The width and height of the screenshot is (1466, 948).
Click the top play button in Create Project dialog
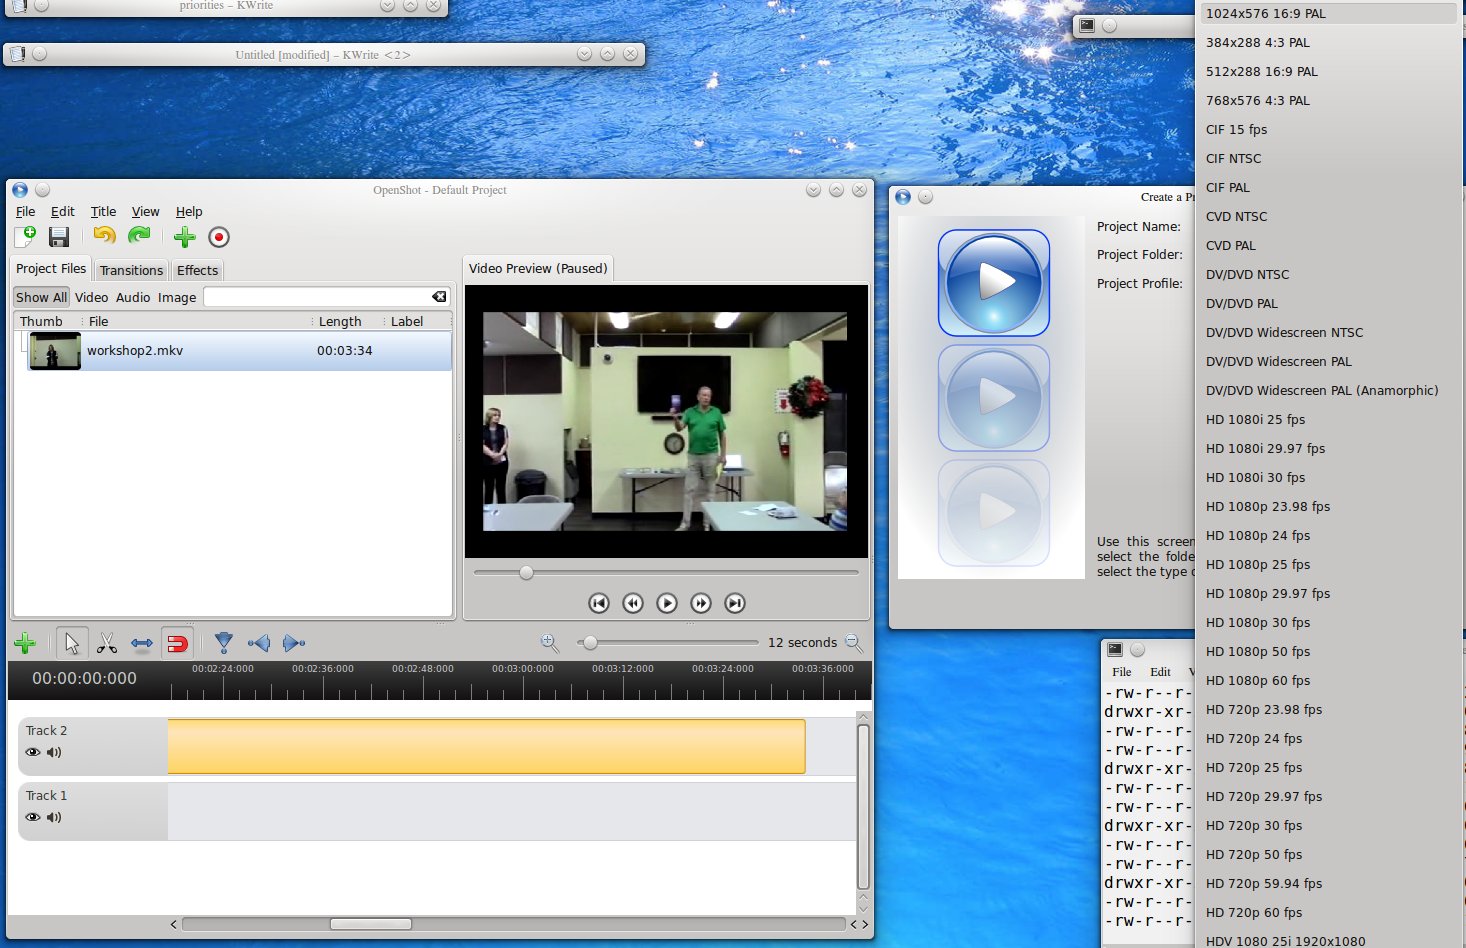coord(993,283)
